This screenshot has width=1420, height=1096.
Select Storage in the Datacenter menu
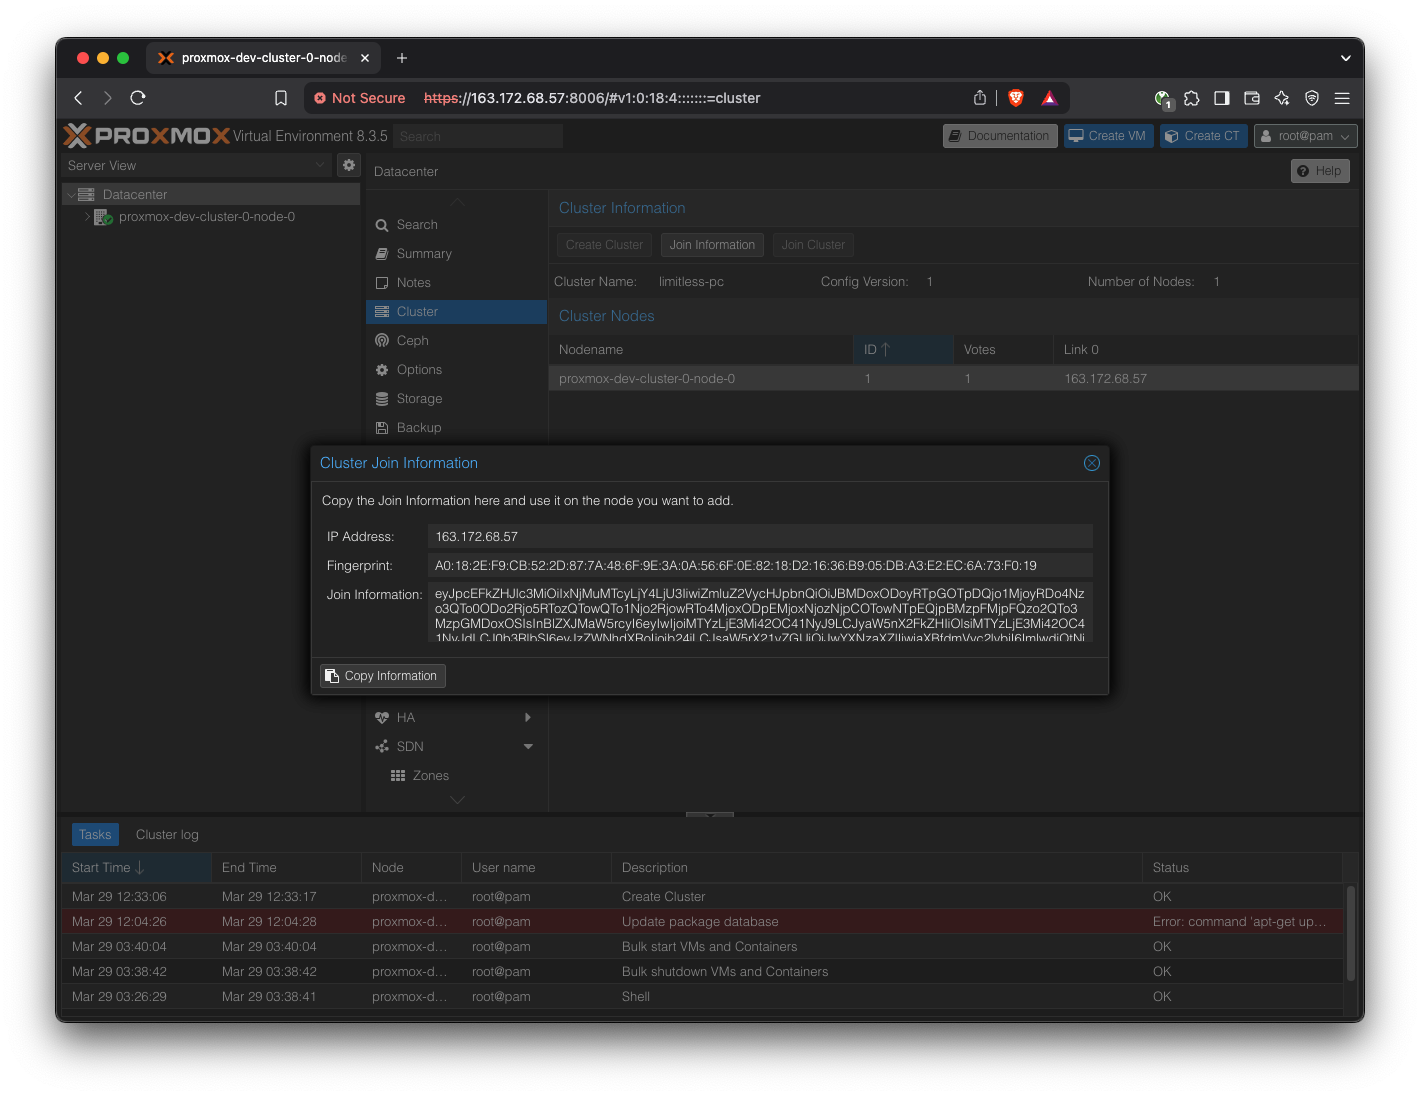419,399
